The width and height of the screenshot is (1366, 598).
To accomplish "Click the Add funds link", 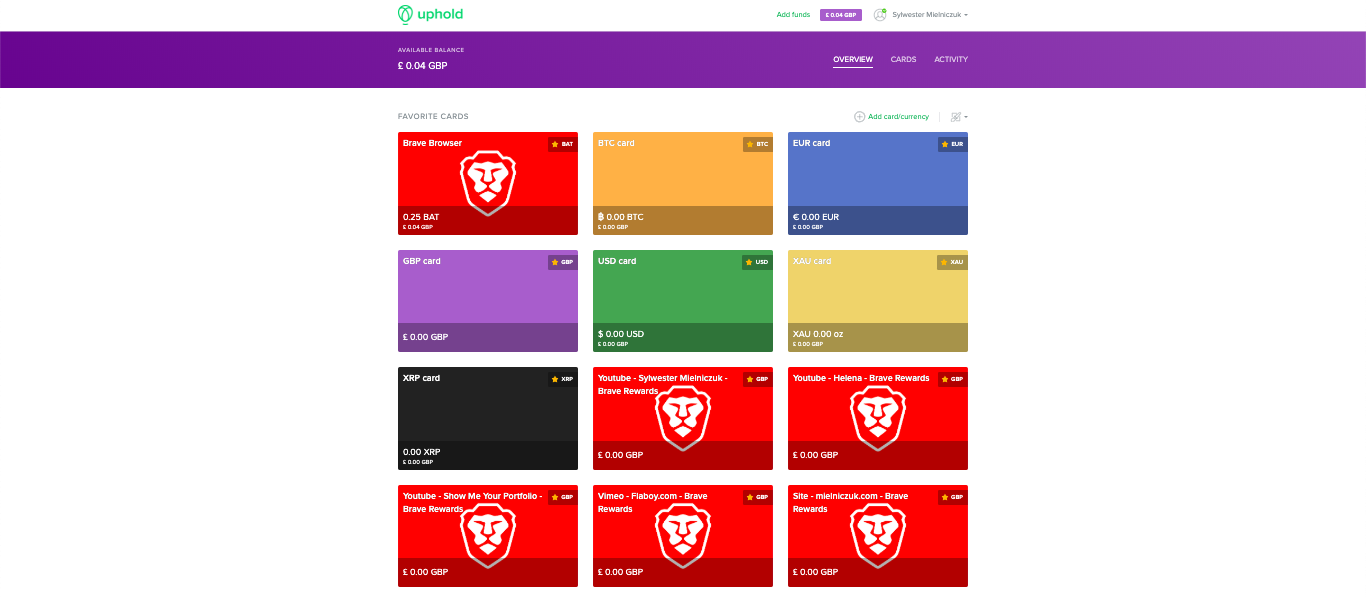I will pos(793,15).
